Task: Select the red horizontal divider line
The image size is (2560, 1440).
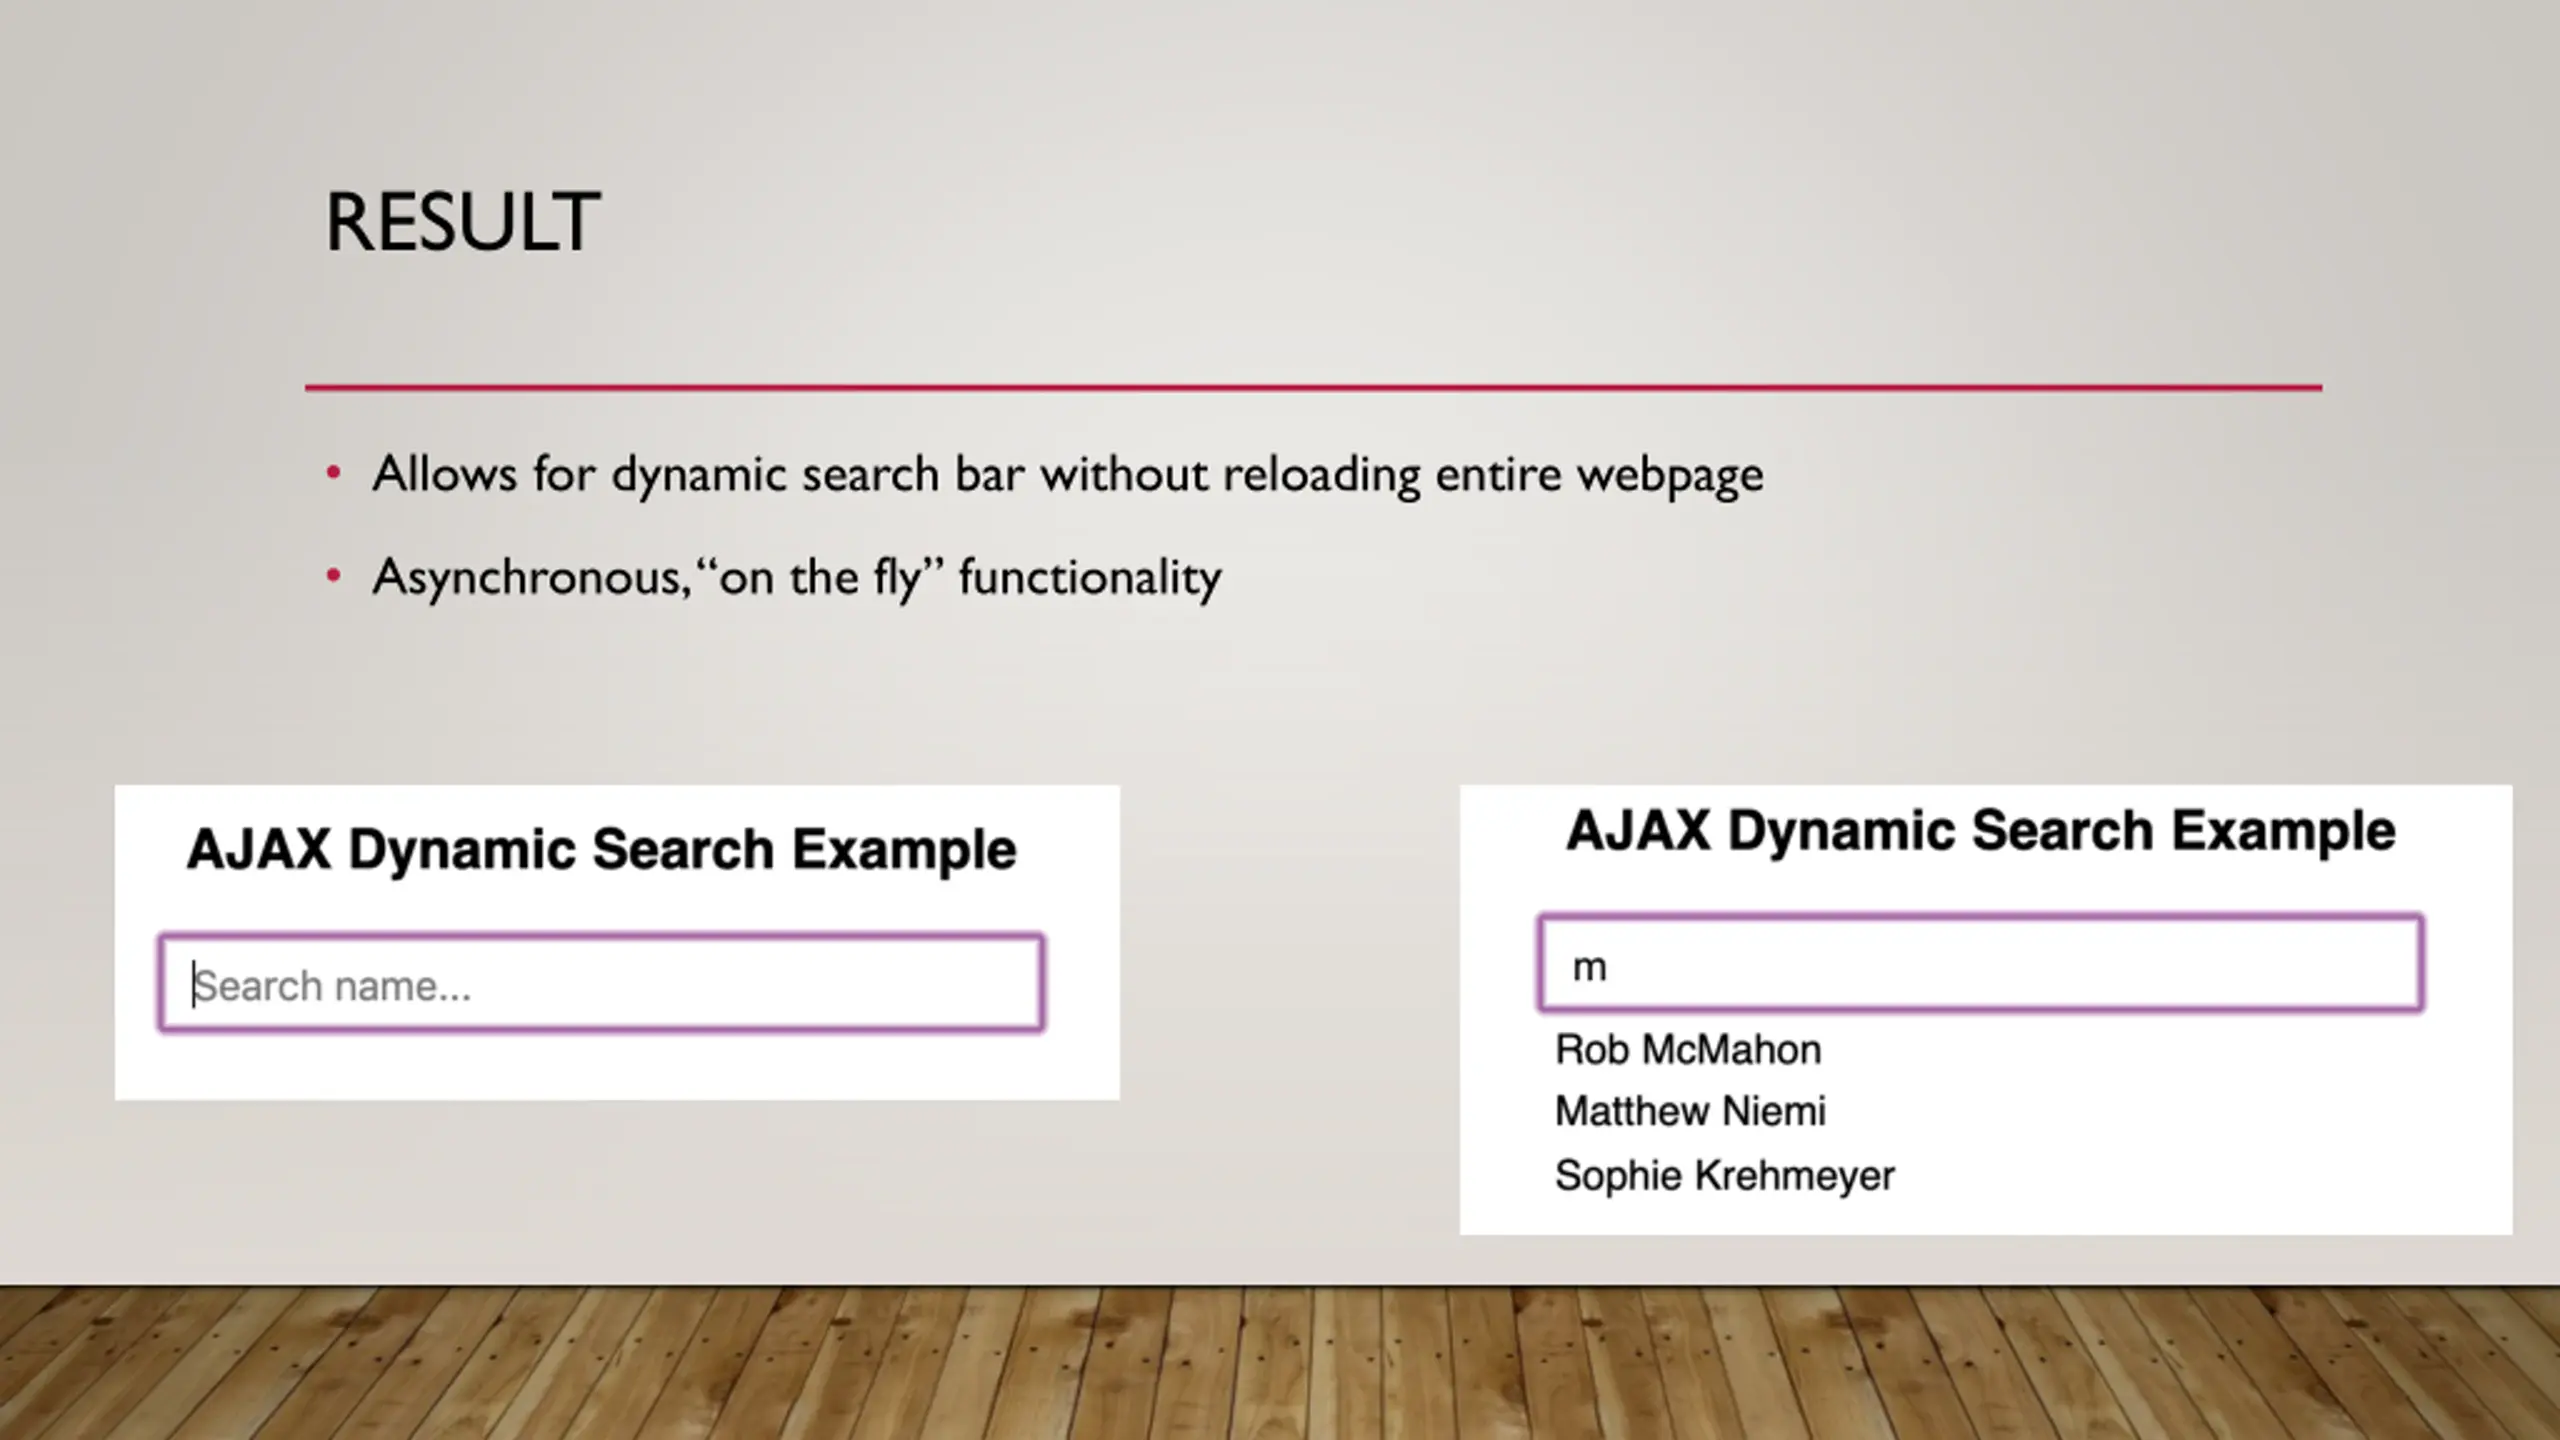Action: click(1313, 387)
